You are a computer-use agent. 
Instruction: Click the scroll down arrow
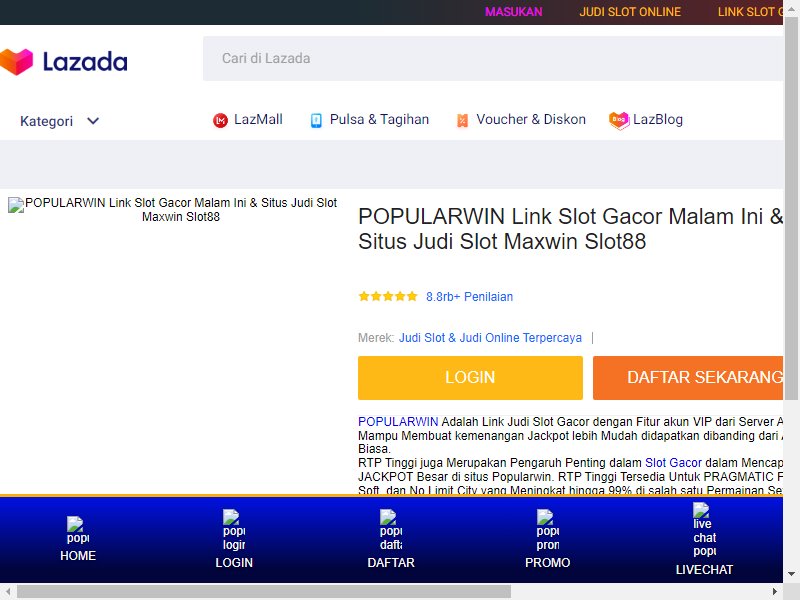coord(791,574)
